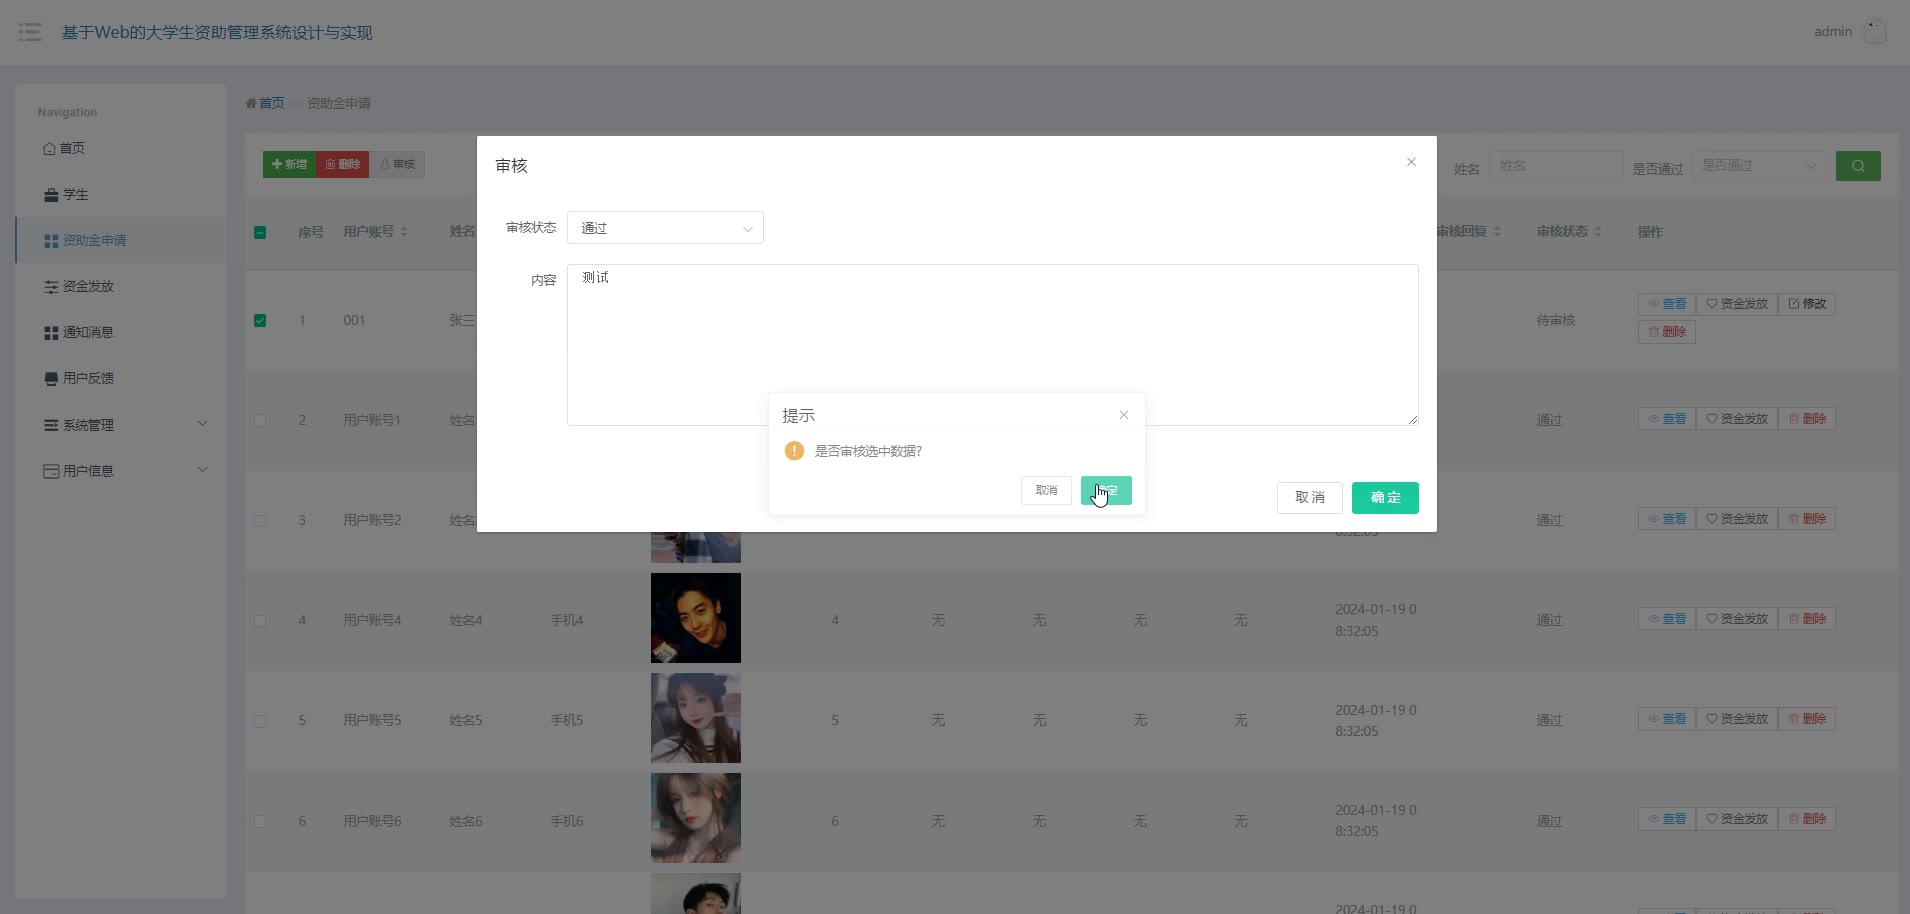
Task: Sort by 用户账号 column arrows
Action: (404, 232)
